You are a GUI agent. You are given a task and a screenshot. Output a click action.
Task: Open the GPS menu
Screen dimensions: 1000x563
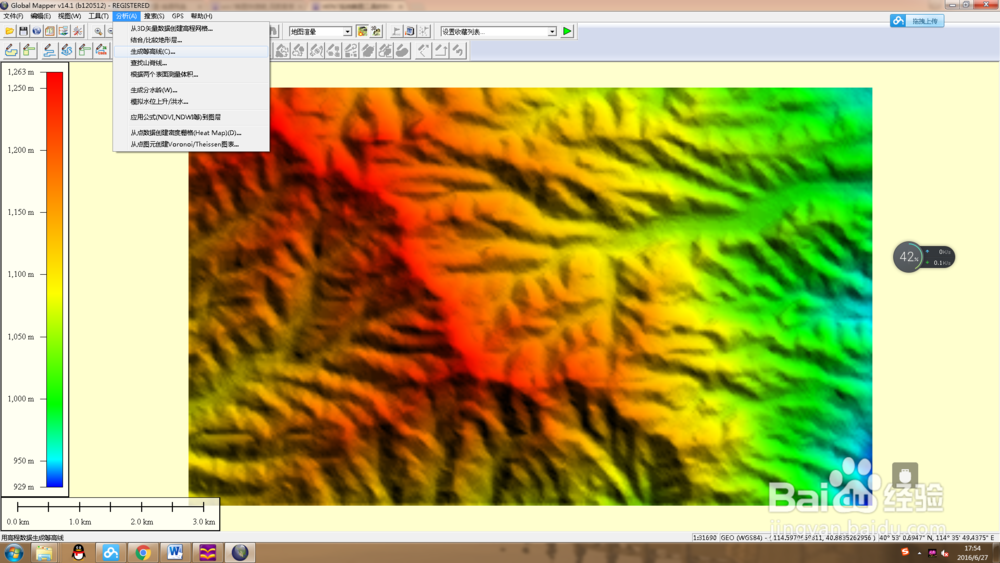(x=177, y=16)
